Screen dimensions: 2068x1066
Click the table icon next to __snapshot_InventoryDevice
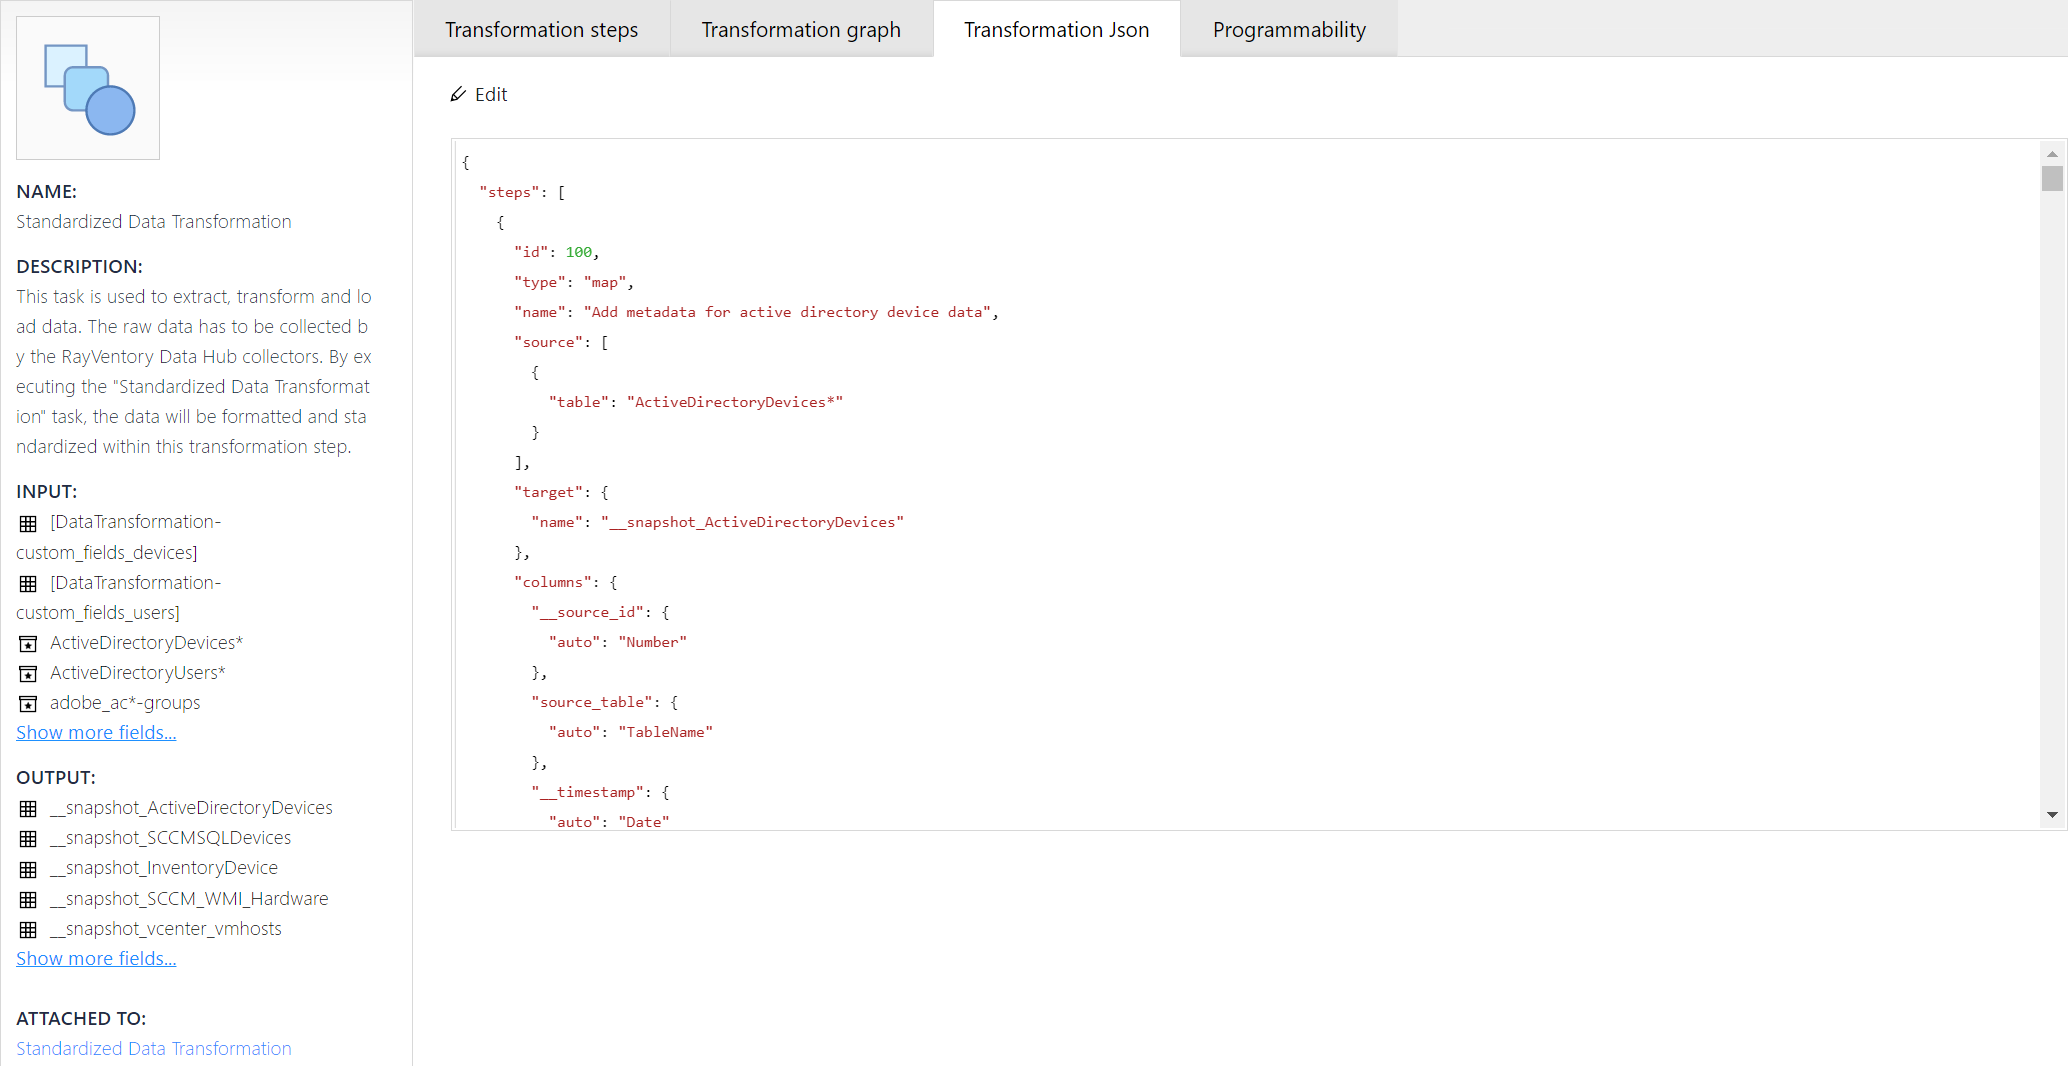pos(28,869)
